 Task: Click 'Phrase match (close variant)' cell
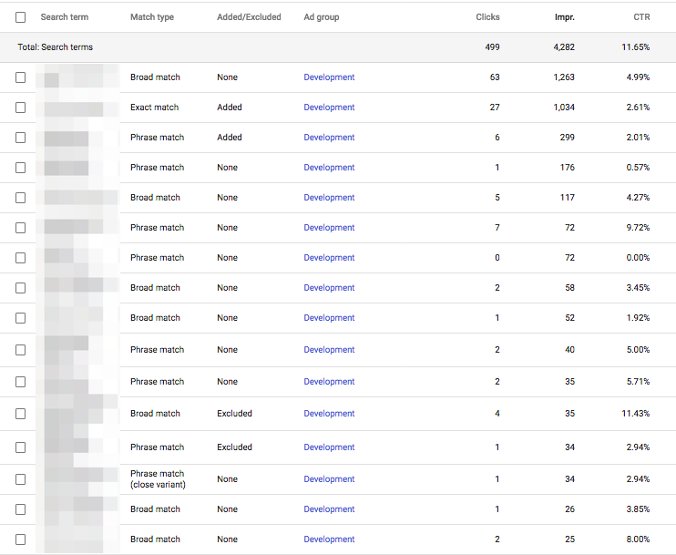pos(158,479)
